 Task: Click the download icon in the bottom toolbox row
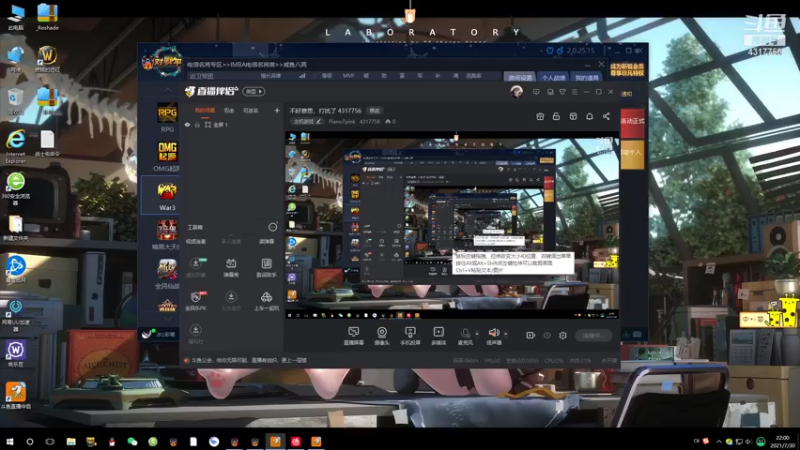tap(195, 334)
